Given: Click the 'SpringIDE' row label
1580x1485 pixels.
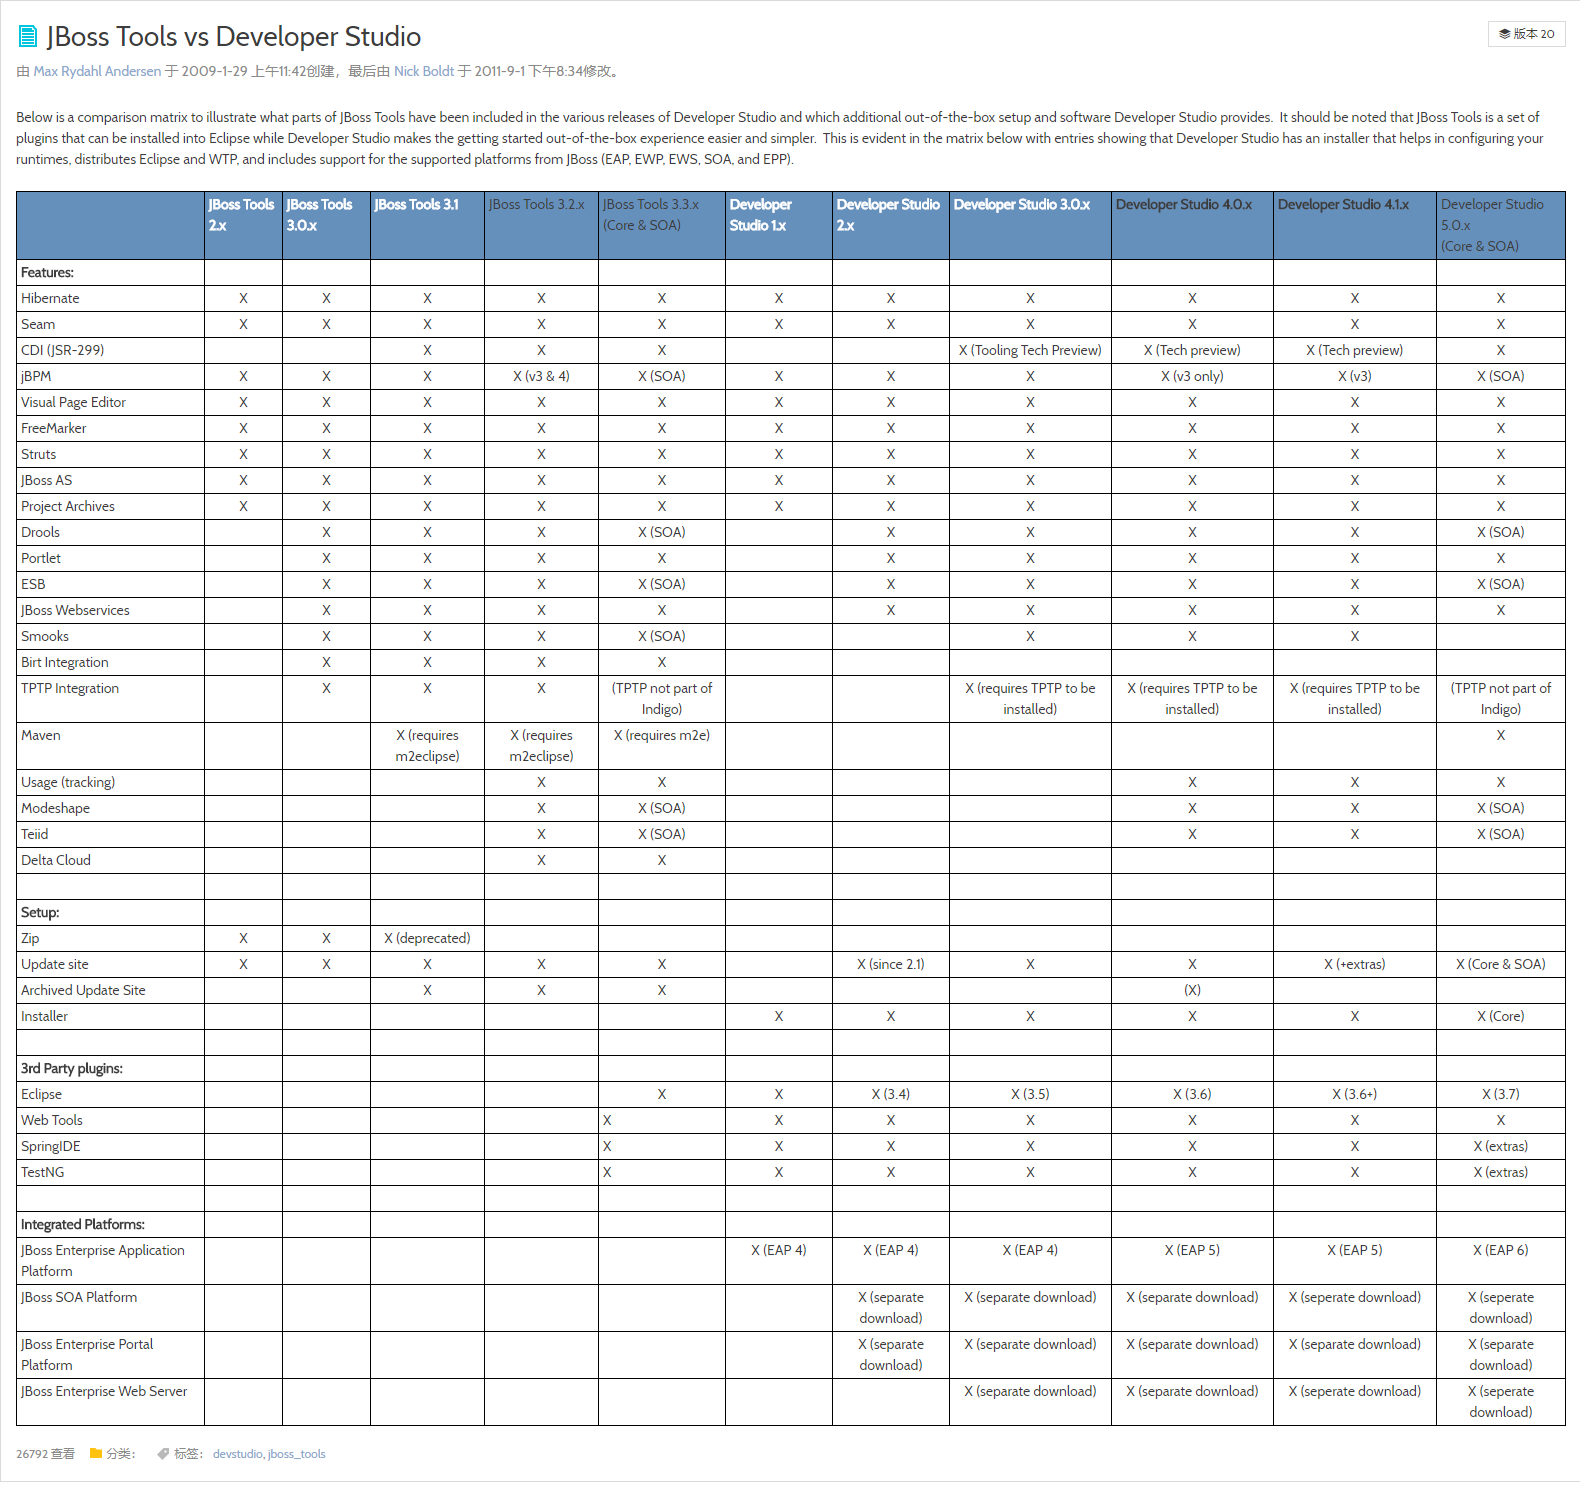Looking at the screenshot, I should click(x=51, y=1146).
